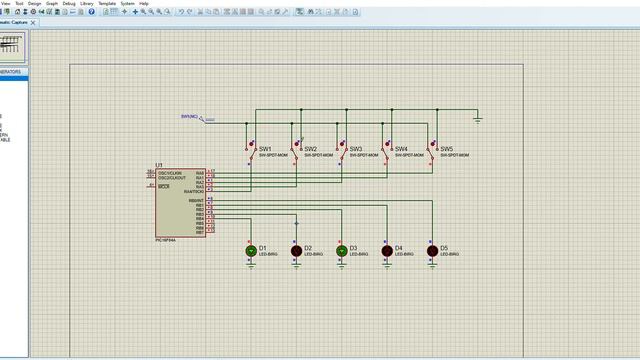Toggle switch SW1 on the schematic
Viewport: 640px width, 360px height.
click(x=251, y=152)
